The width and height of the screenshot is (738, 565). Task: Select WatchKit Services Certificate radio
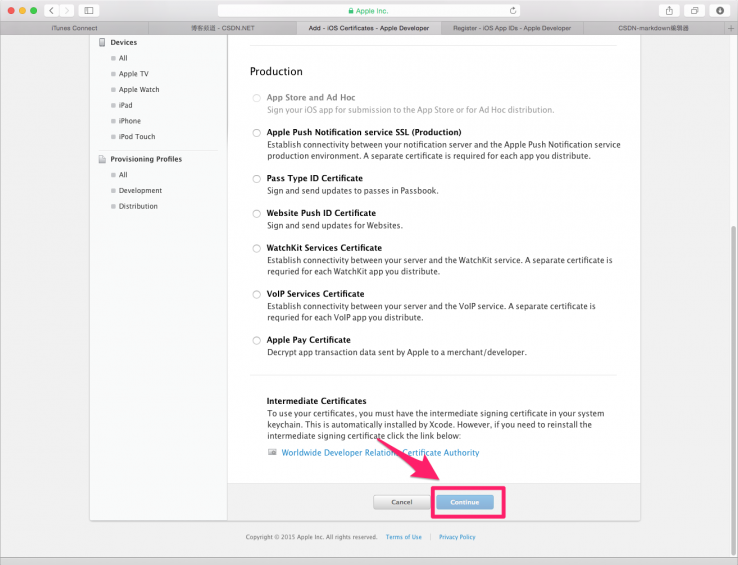(x=257, y=249)
